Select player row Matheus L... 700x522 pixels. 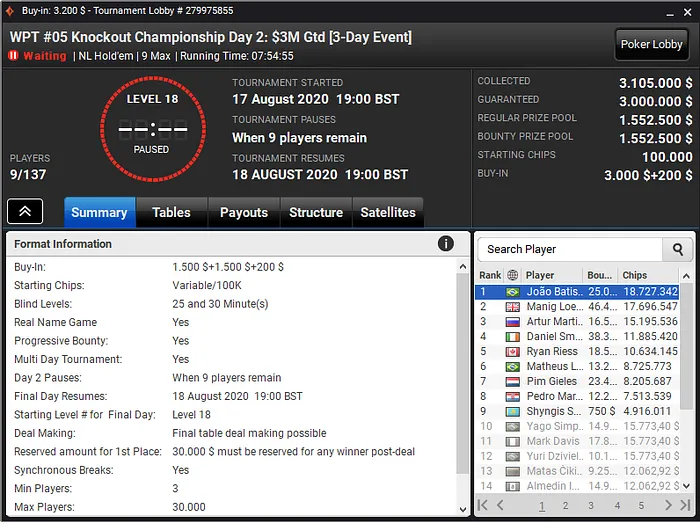point(577,367)
